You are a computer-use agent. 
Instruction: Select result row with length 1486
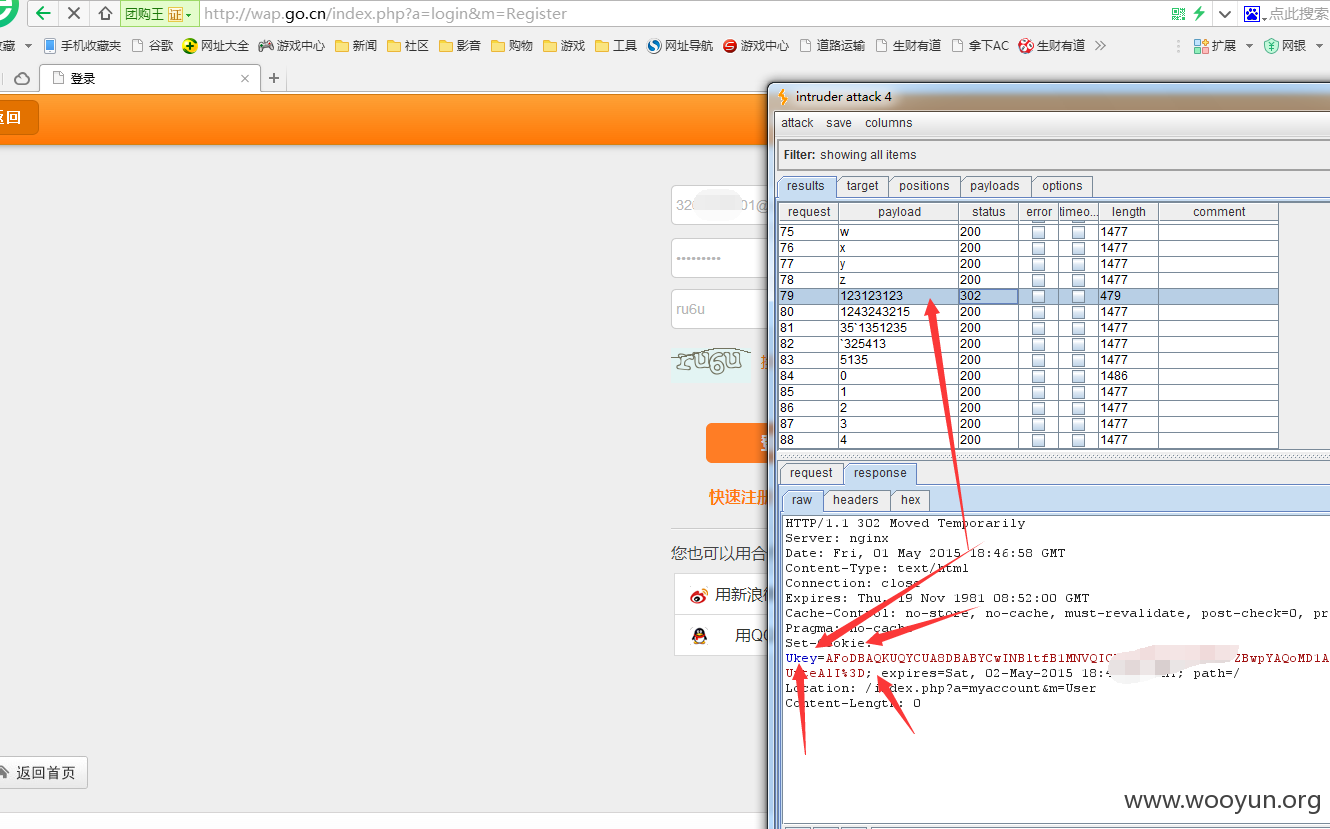1028,376
